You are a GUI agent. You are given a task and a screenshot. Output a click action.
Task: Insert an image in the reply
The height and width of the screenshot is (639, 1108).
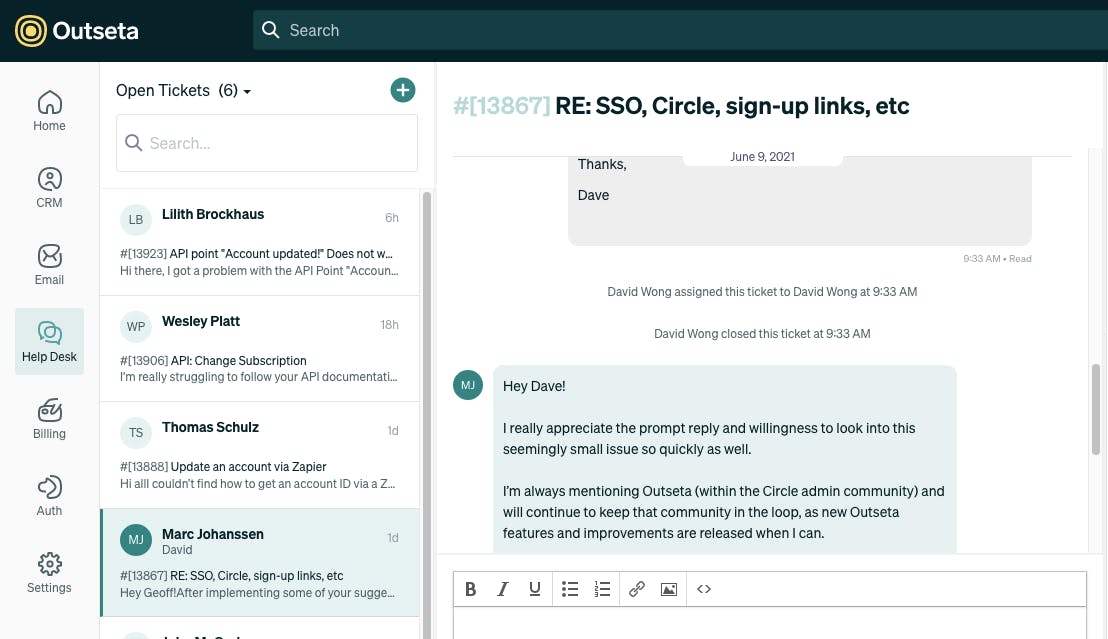tap(668, 589)
